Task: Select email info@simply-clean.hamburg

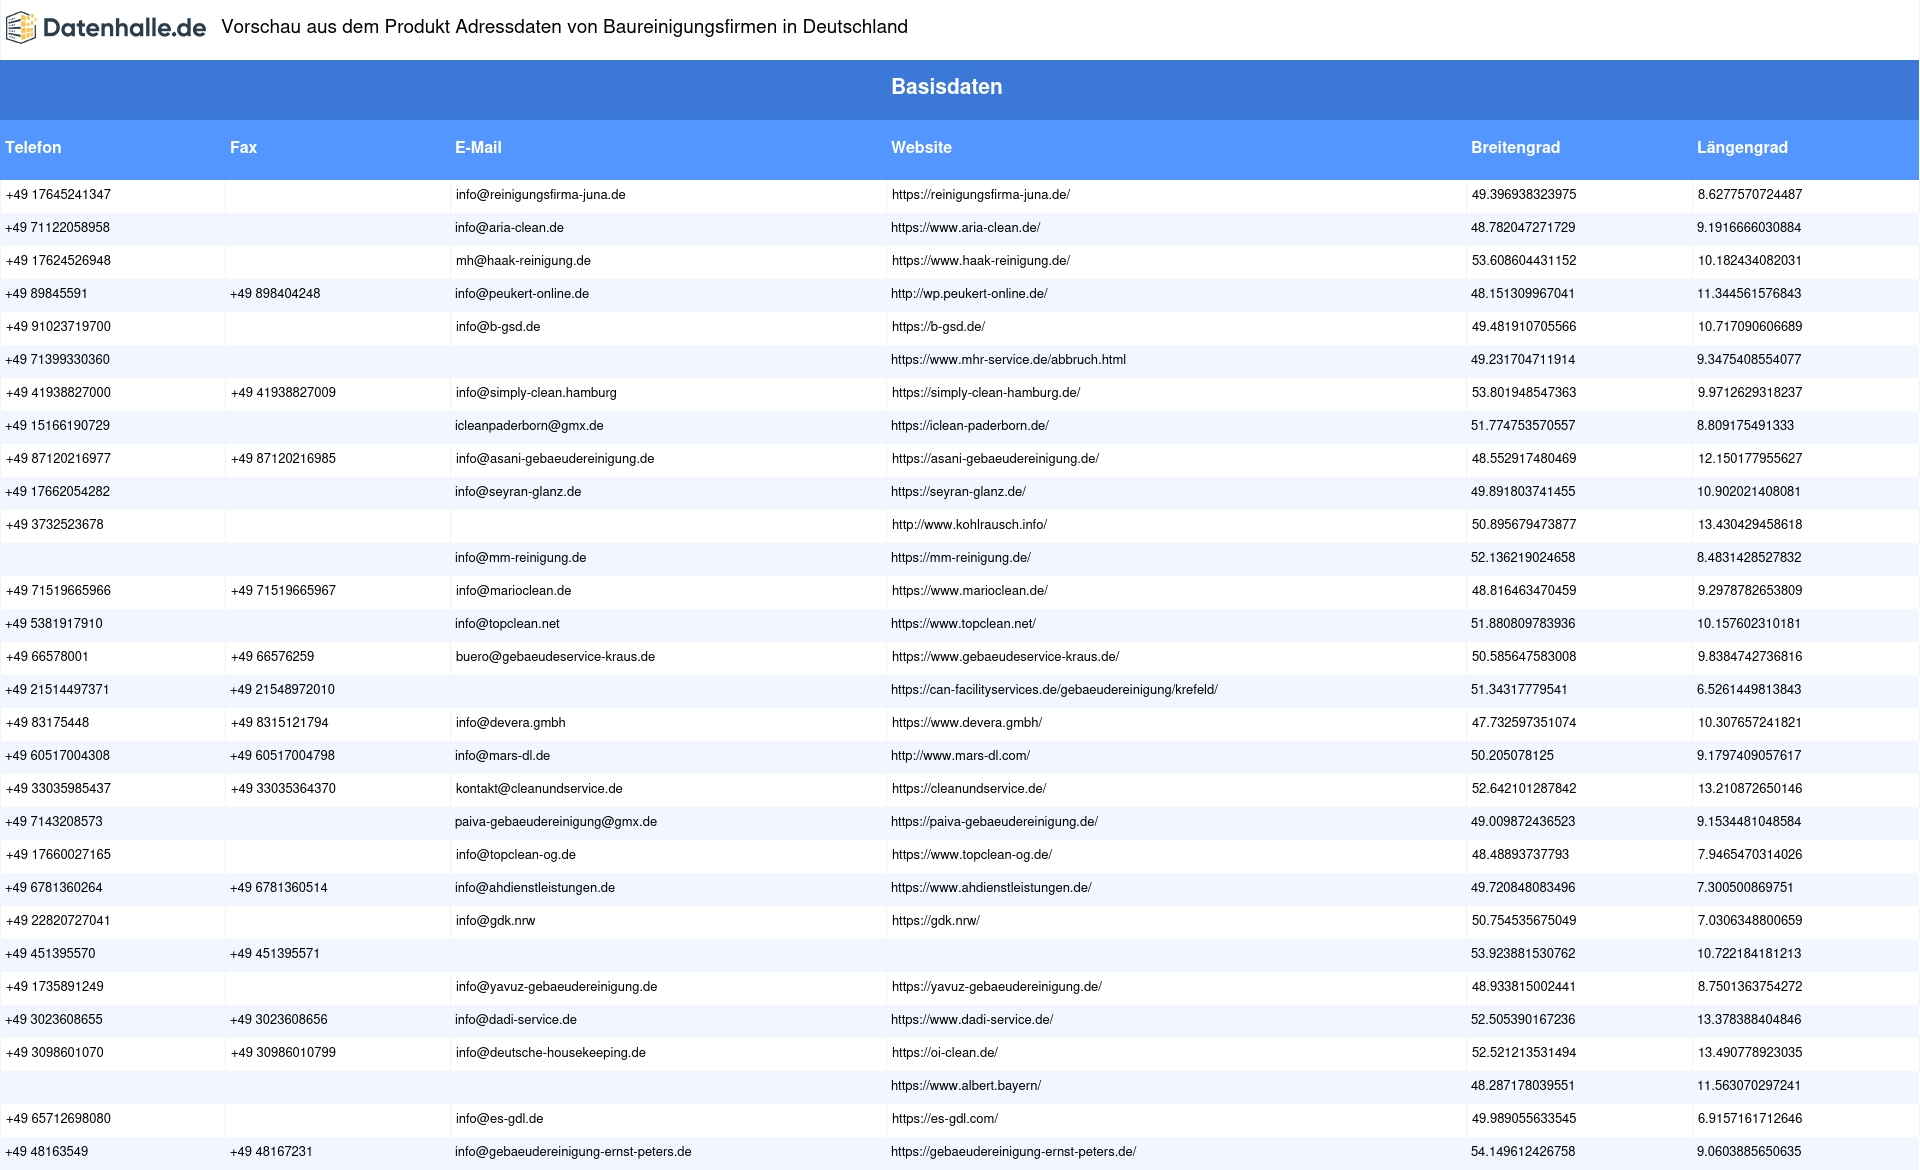Action: click(x=536, y=393)
